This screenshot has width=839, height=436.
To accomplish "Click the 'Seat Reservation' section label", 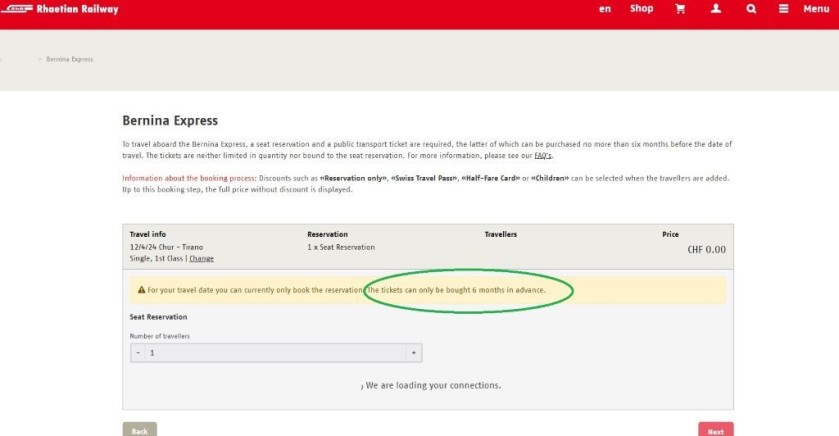I will tap(158, 317).
